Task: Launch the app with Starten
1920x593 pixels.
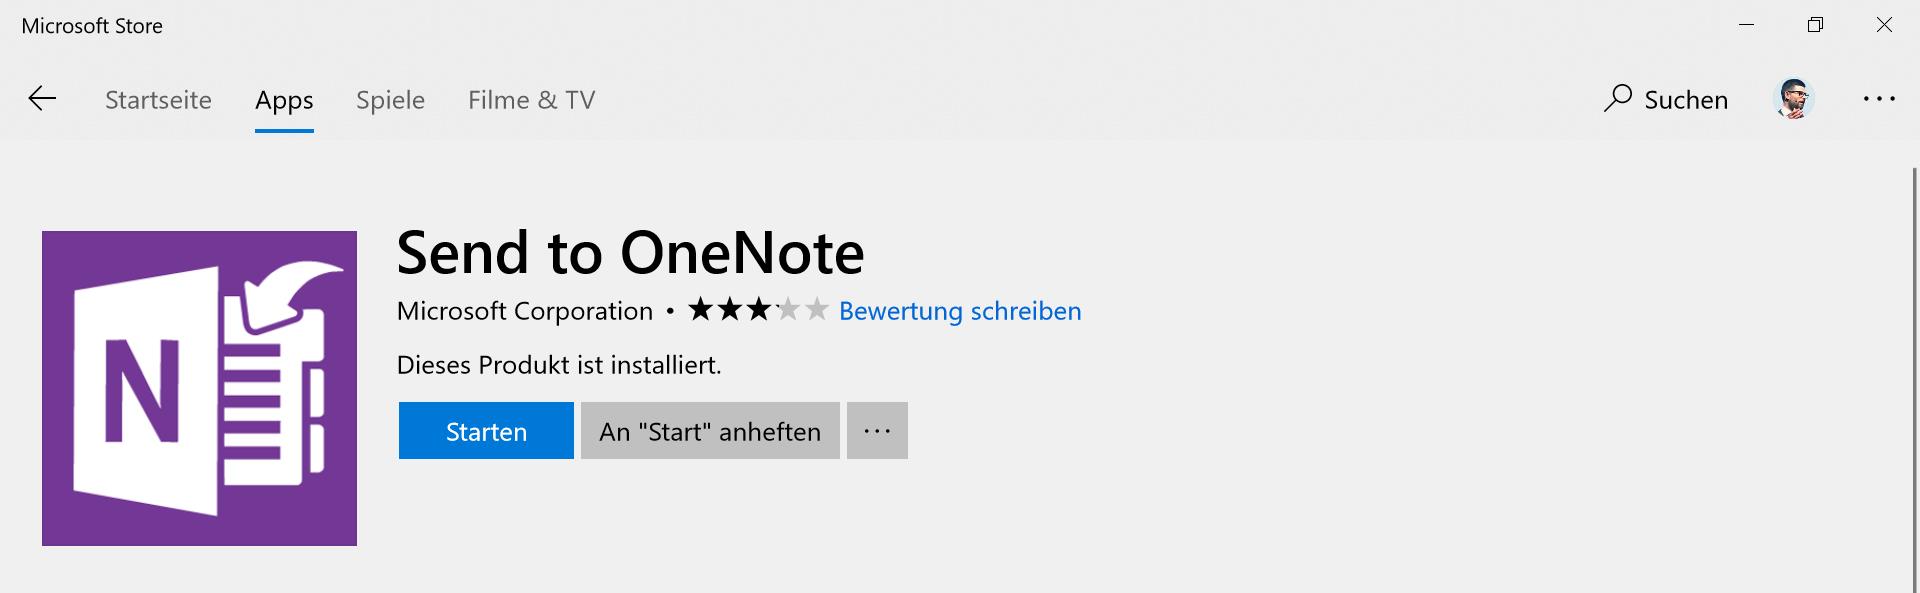Action: (x=486, y=431)
